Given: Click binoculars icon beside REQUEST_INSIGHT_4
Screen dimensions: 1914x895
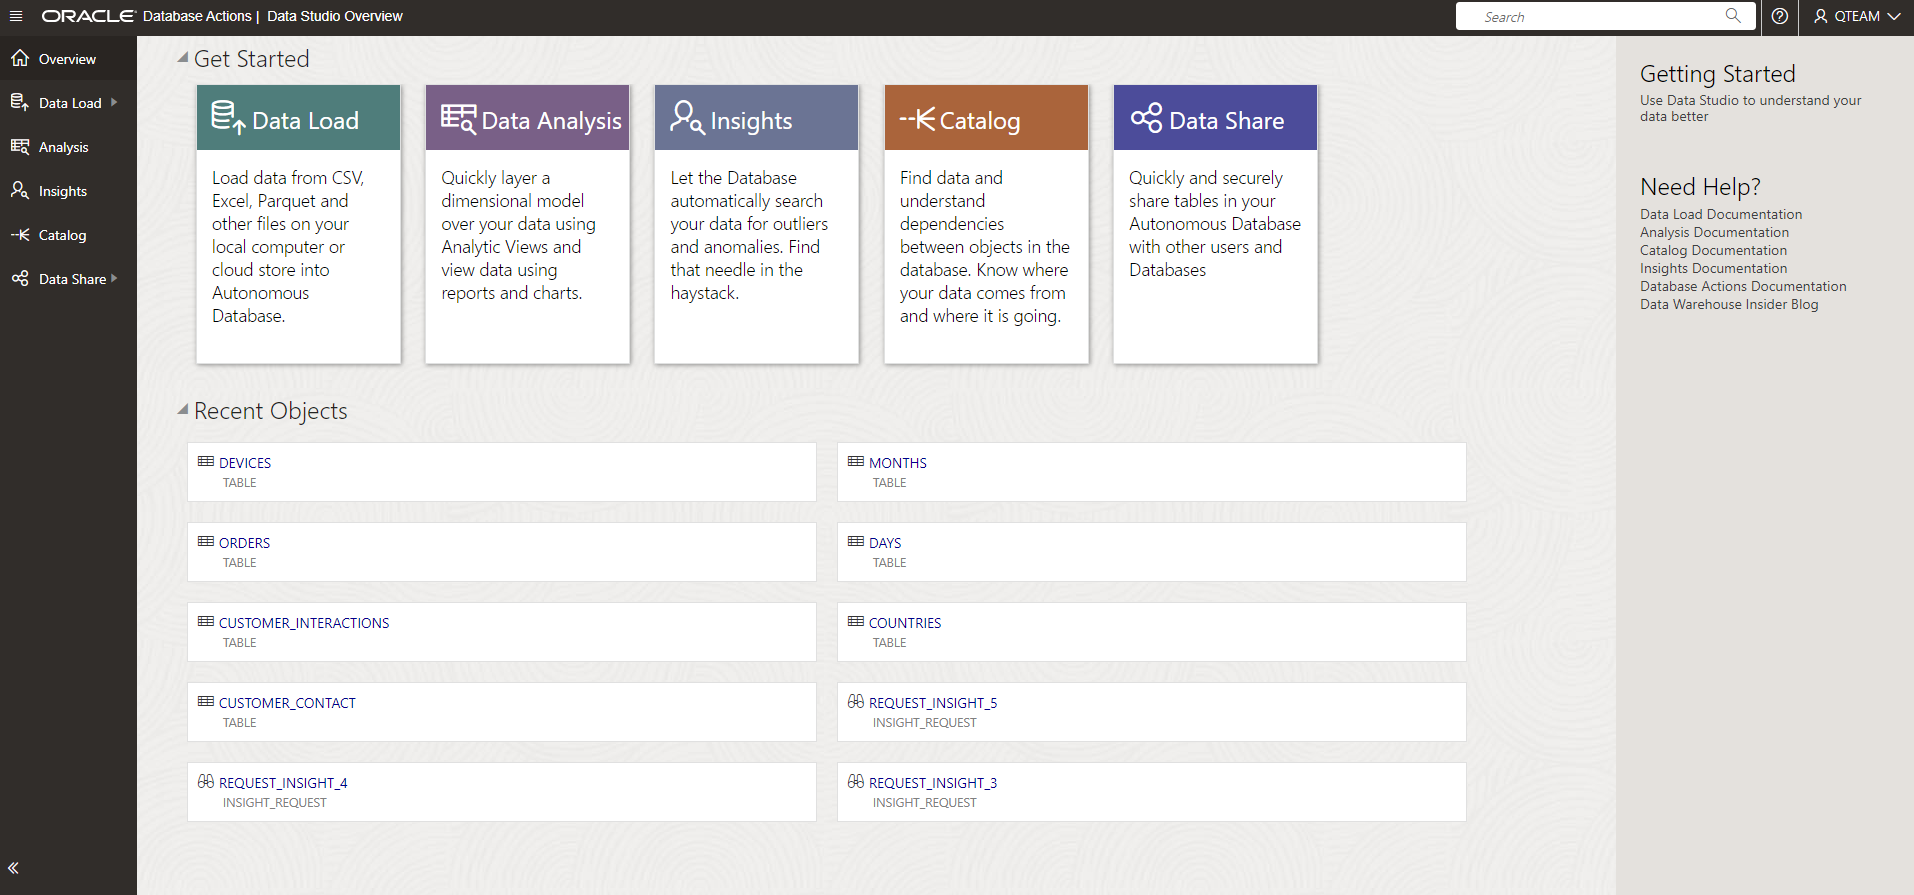Looking at the screenshot, I should pyautogui.click(x=206, y=782).
